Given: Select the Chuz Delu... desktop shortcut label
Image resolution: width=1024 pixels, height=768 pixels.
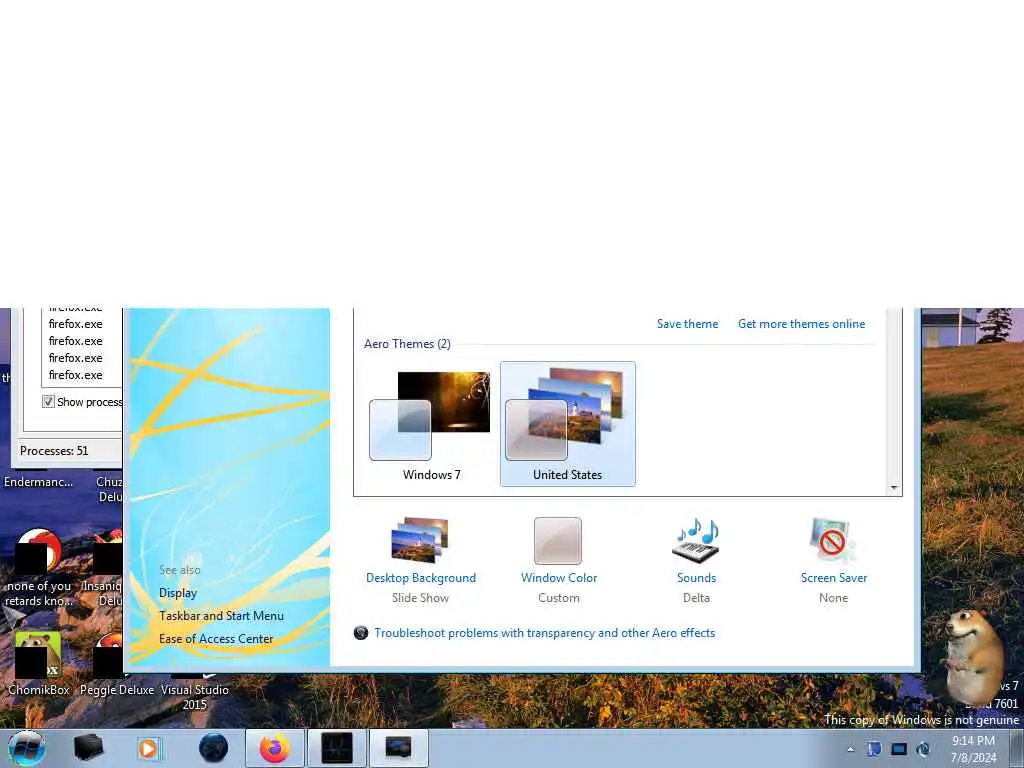Looking at the screenshot, I should click(x=109, y=489).
